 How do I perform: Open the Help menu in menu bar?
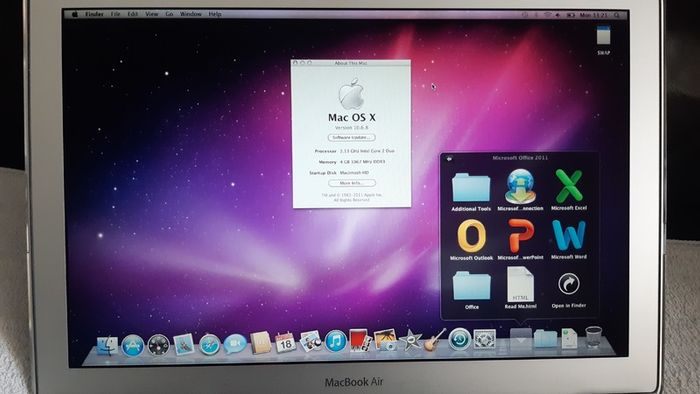pos(215,14)
